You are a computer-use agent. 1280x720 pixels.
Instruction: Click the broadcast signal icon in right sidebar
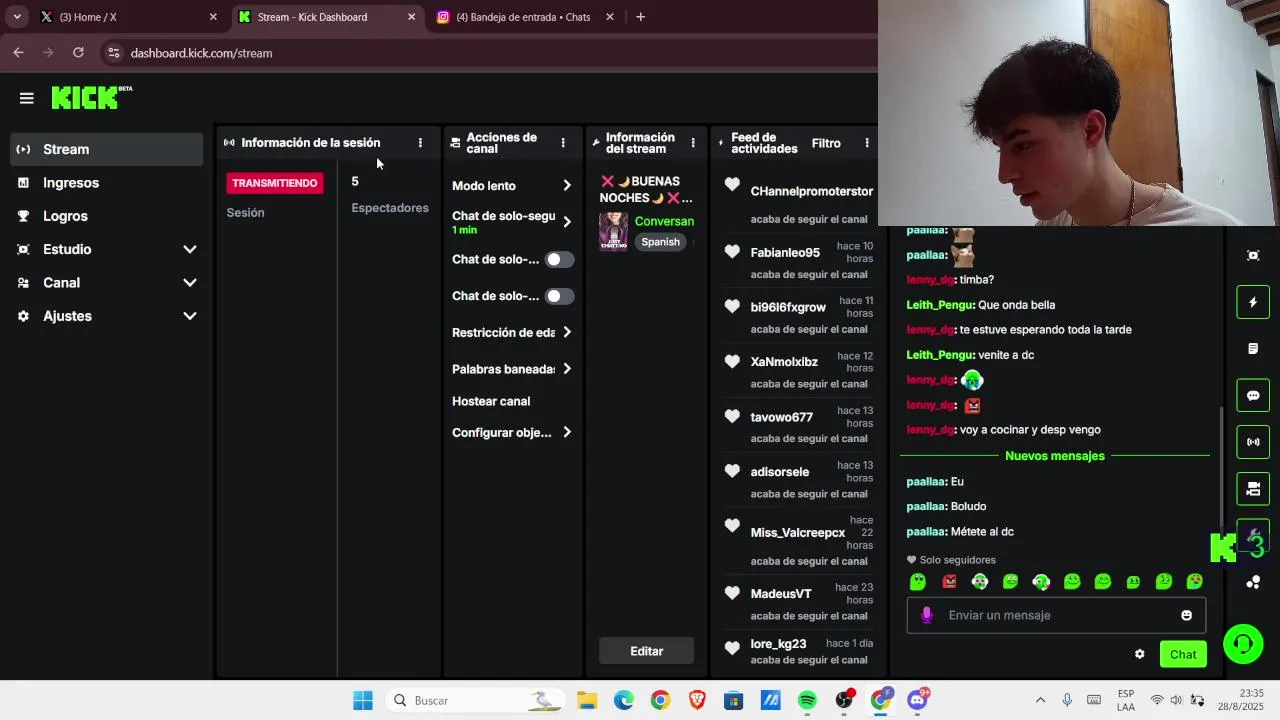pyautogui.click(x=1253, y=442)
